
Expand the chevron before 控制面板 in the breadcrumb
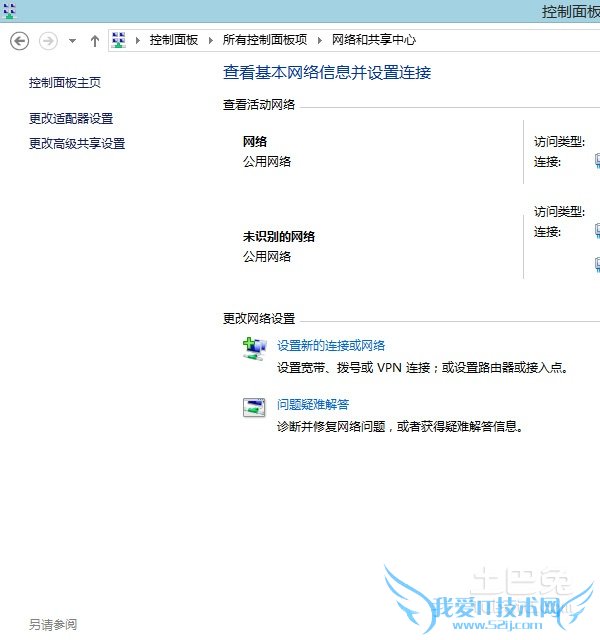click(138, 40)
